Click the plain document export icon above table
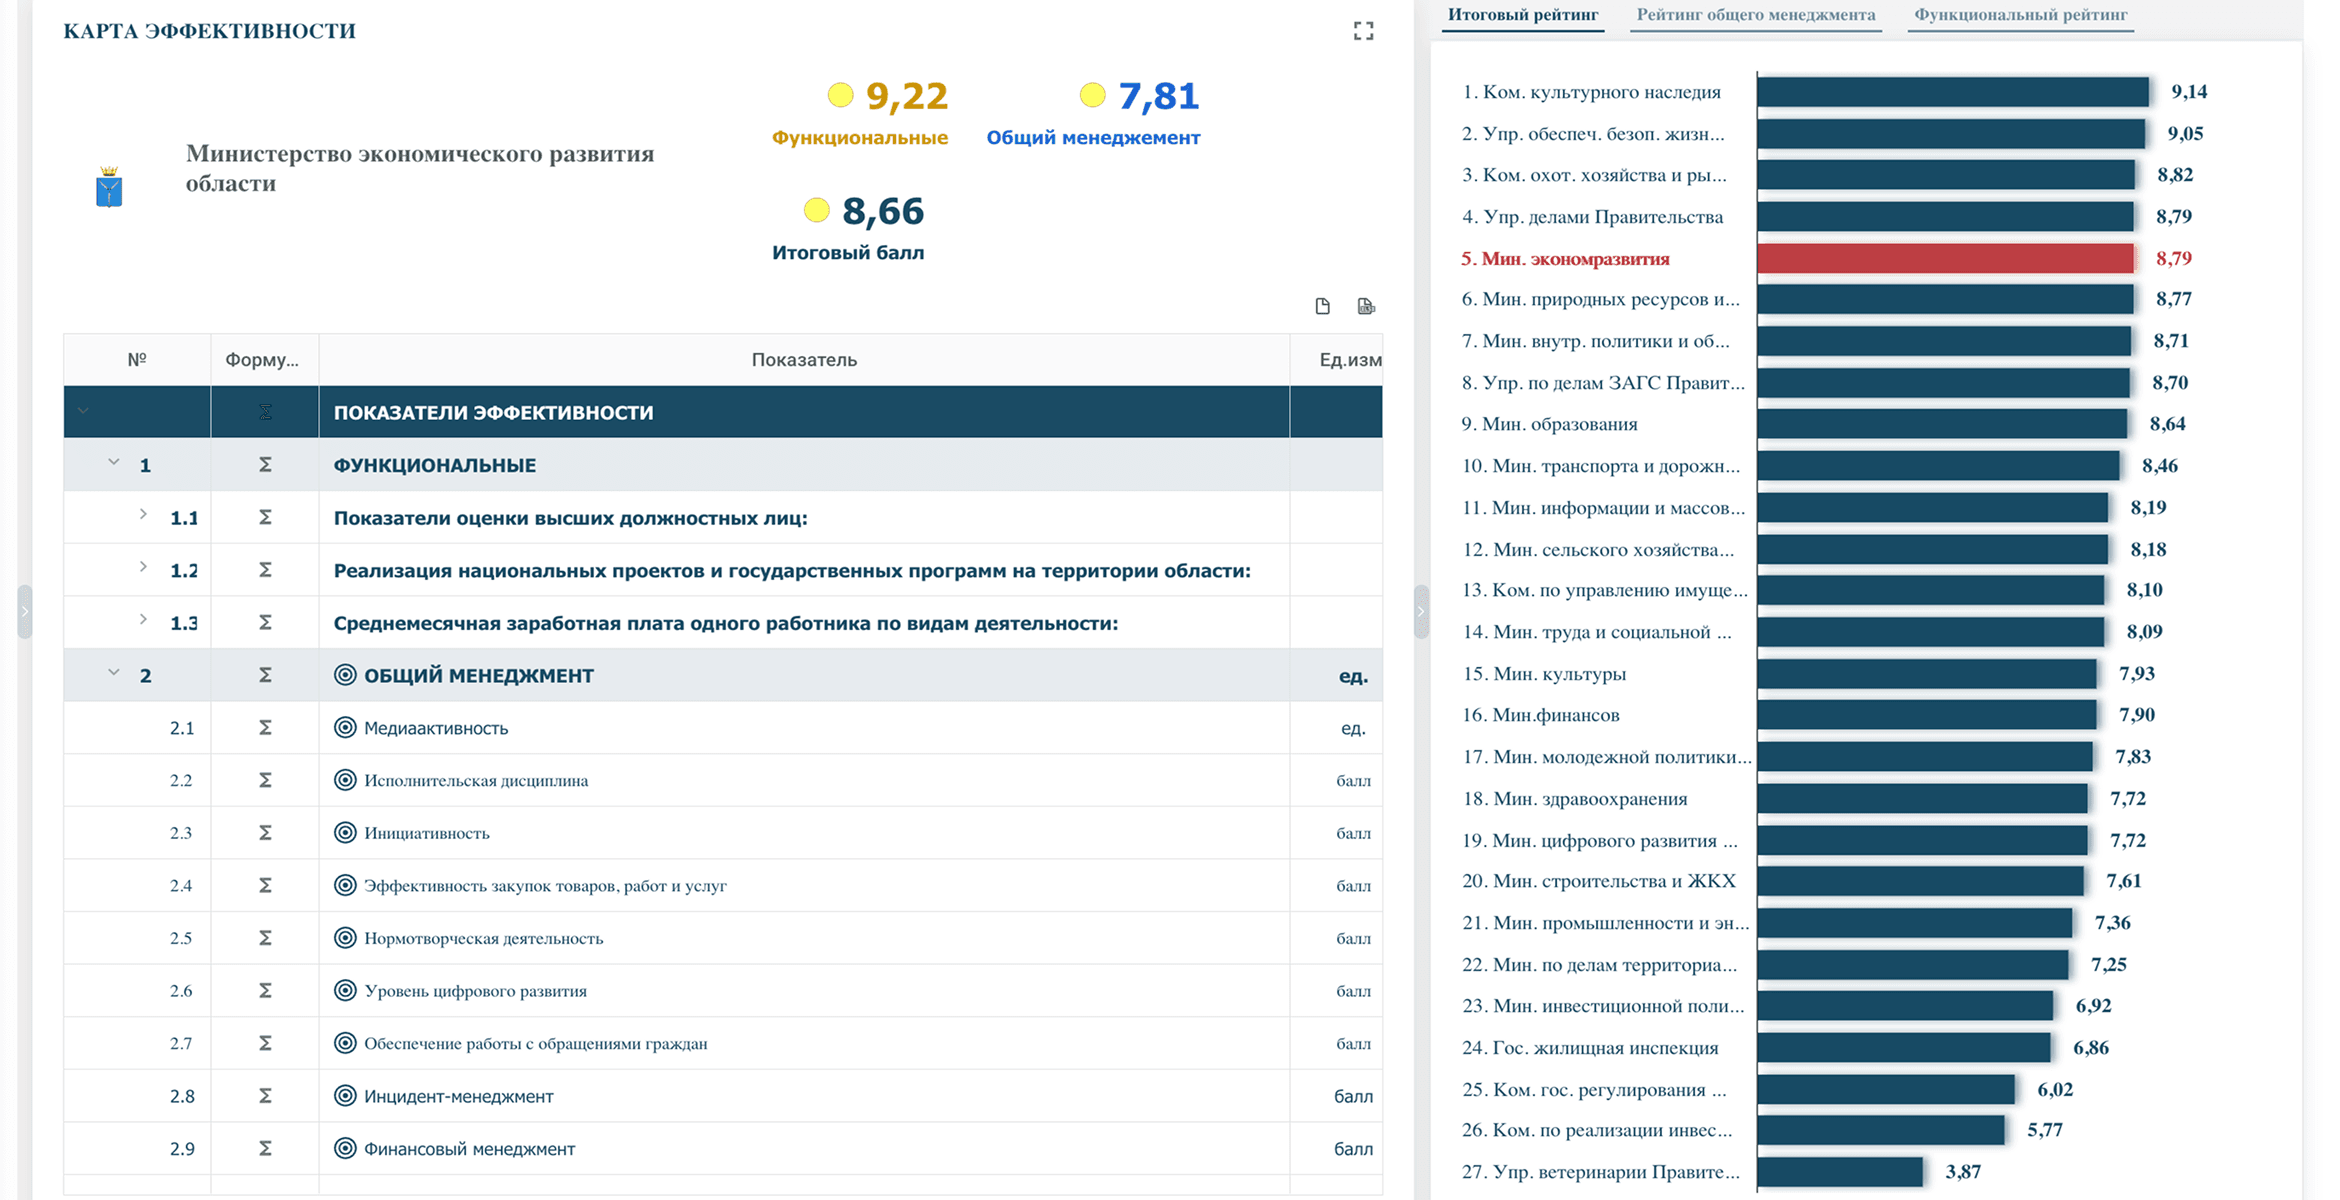 (x=1322, y=306)
